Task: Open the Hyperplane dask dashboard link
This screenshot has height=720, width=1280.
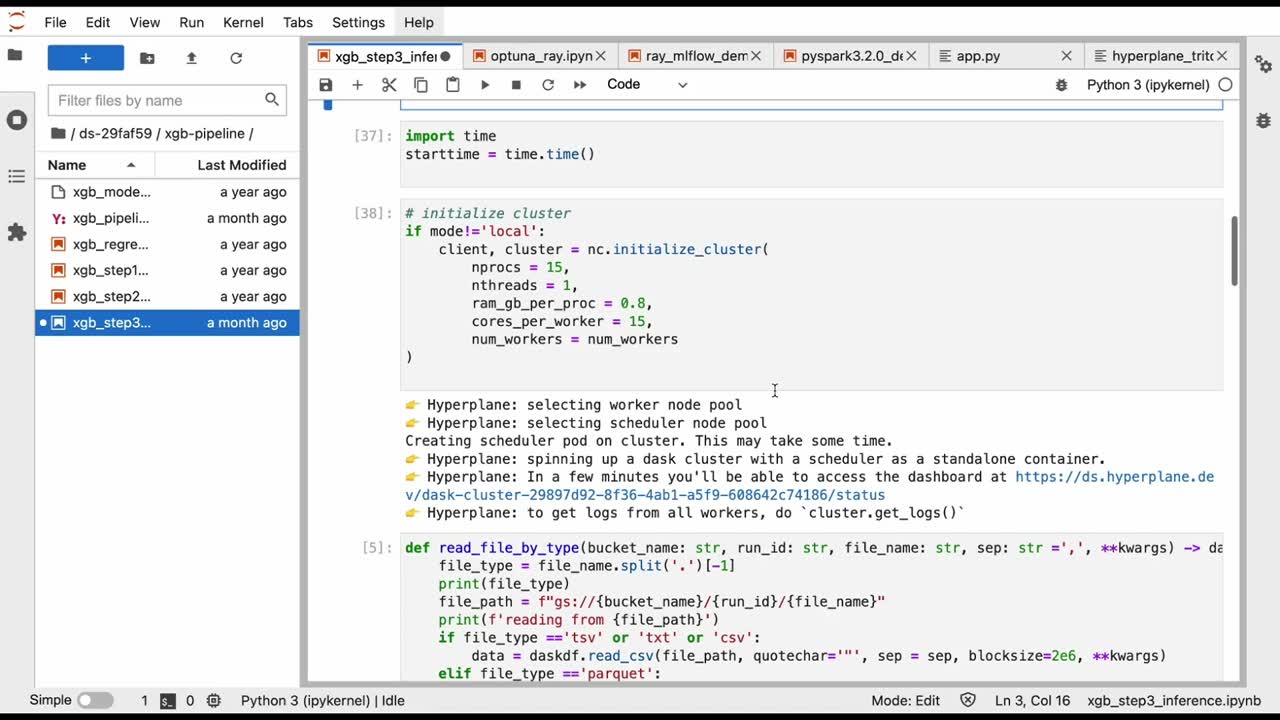Action: [1114, 477]
